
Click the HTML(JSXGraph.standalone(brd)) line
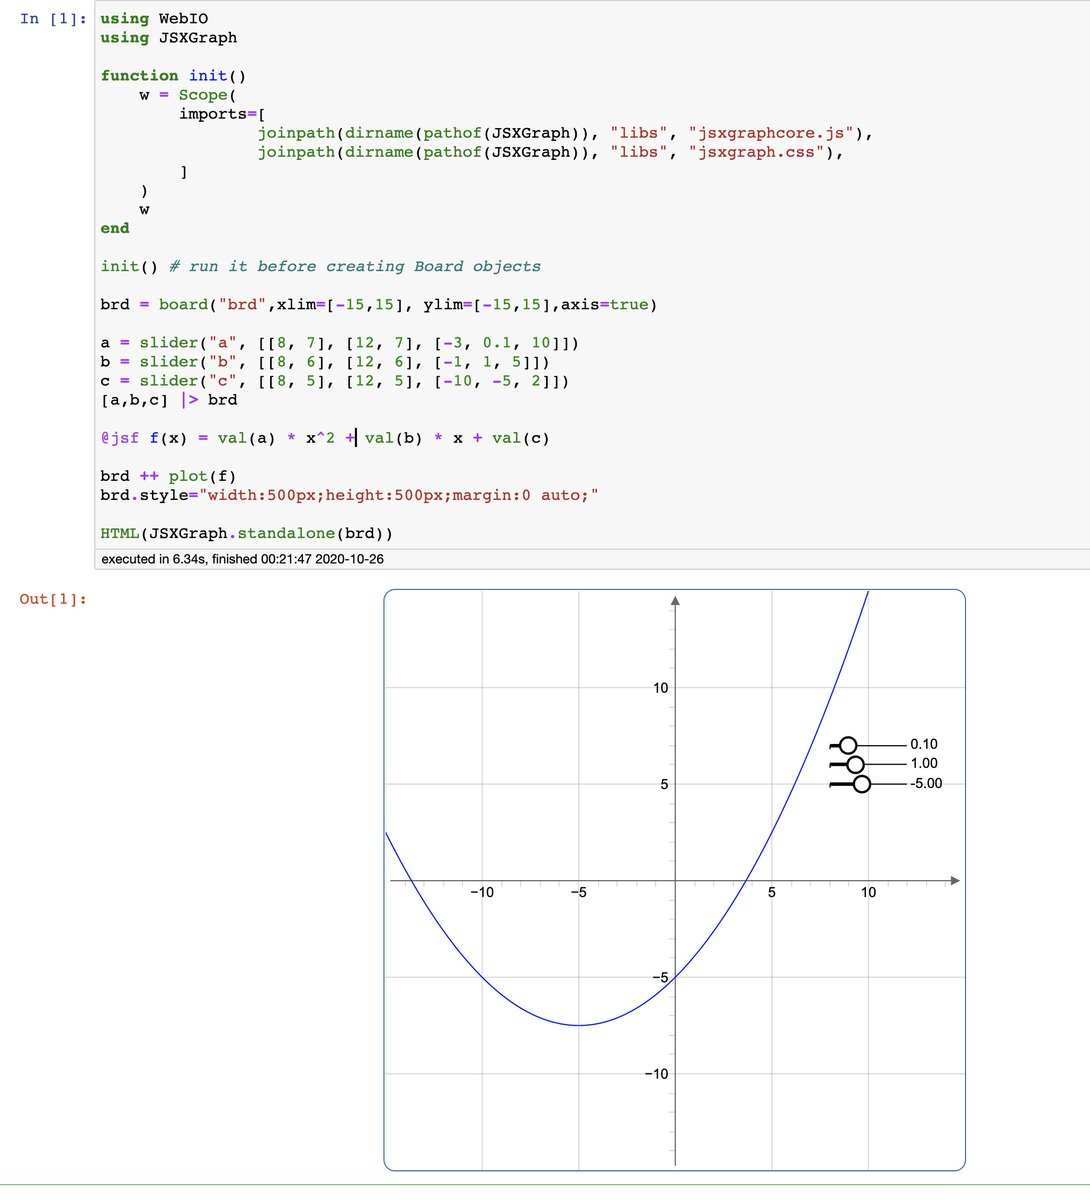point(247,534)
